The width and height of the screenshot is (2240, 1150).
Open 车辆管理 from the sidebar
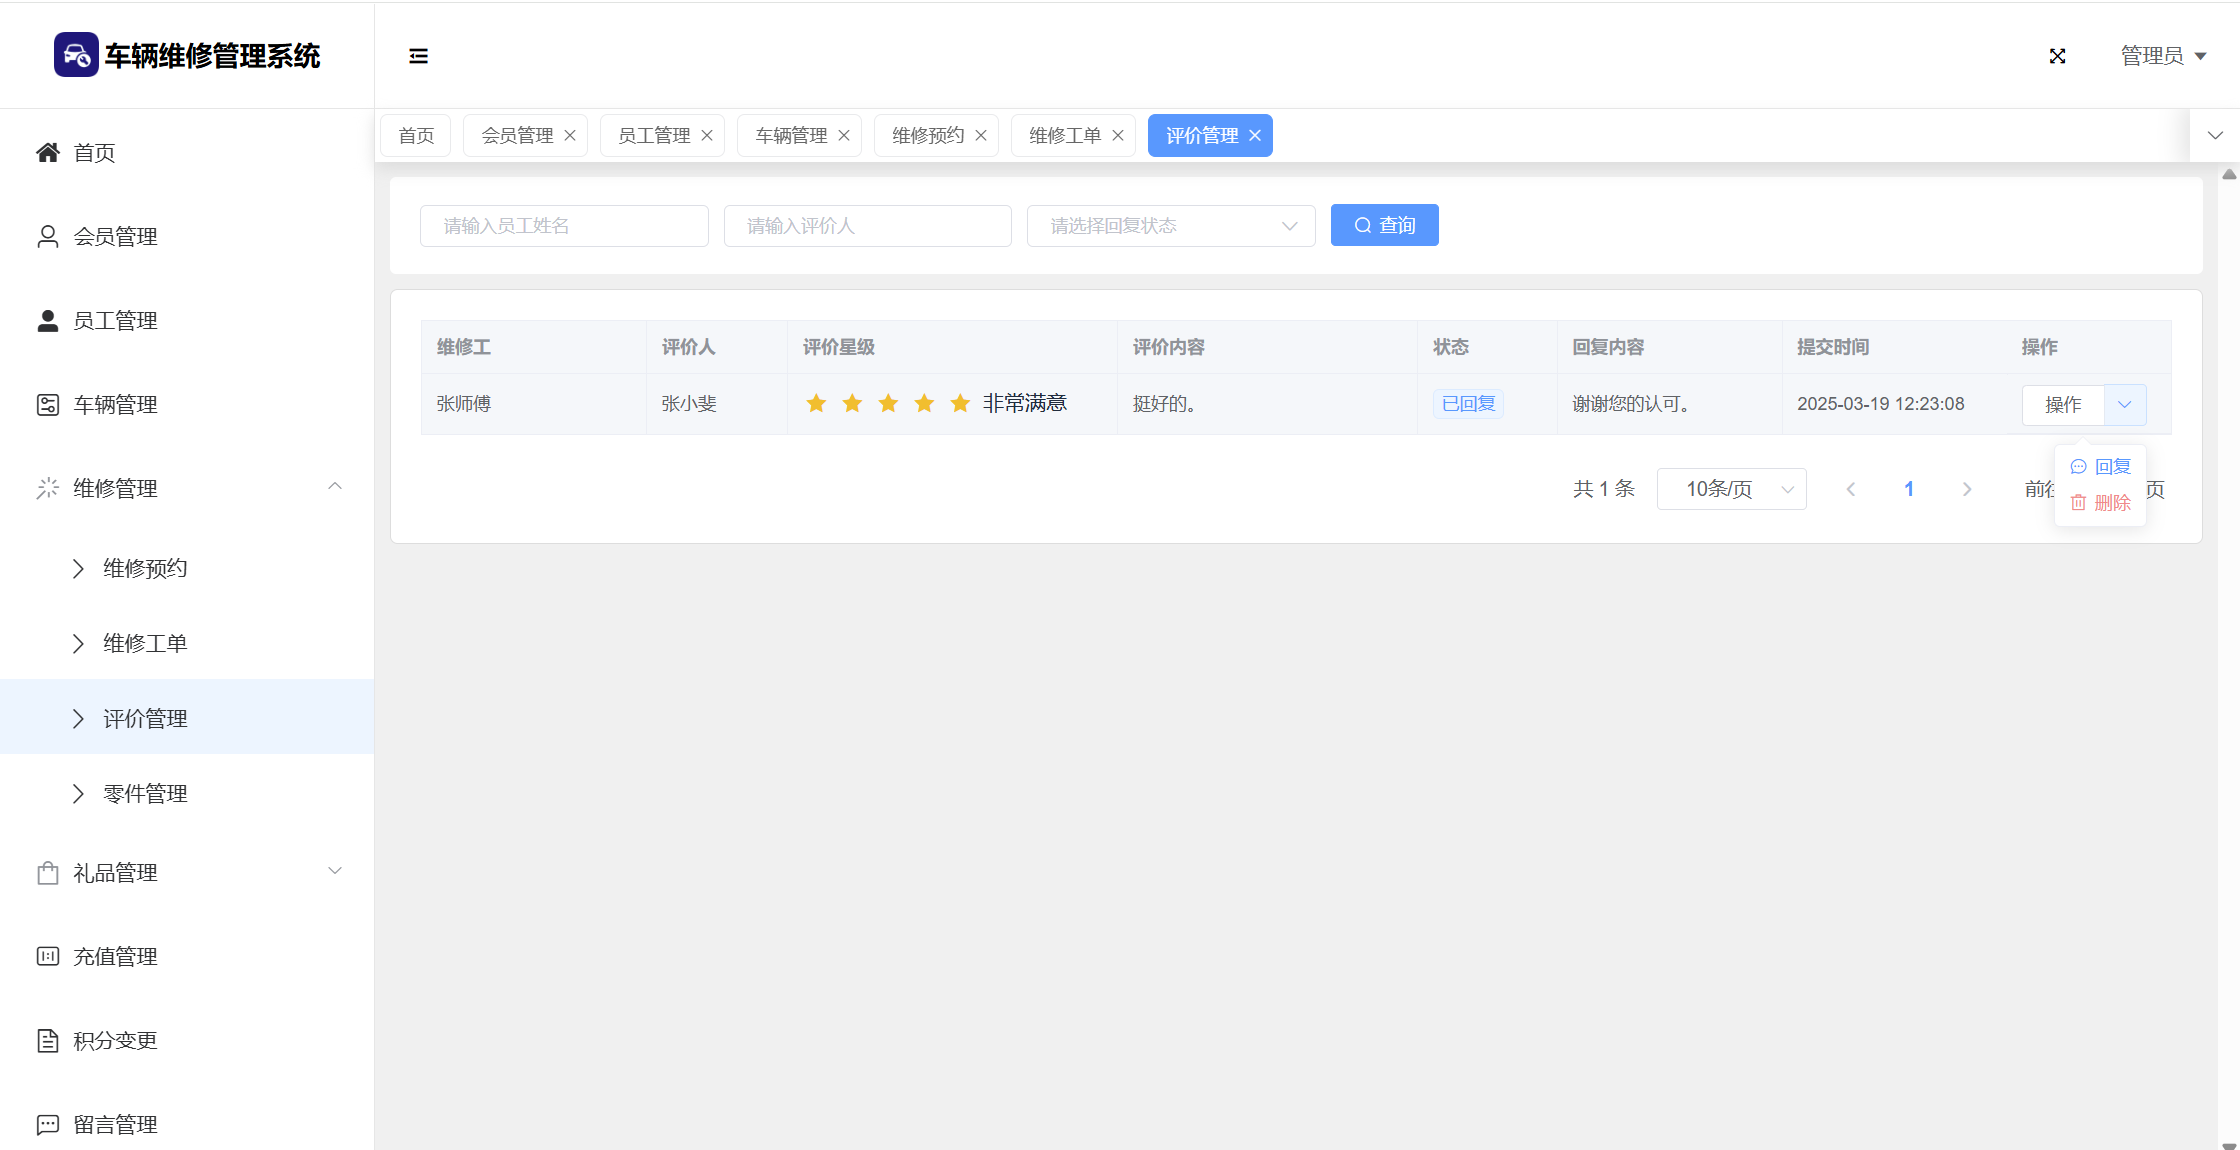point(115,404)
